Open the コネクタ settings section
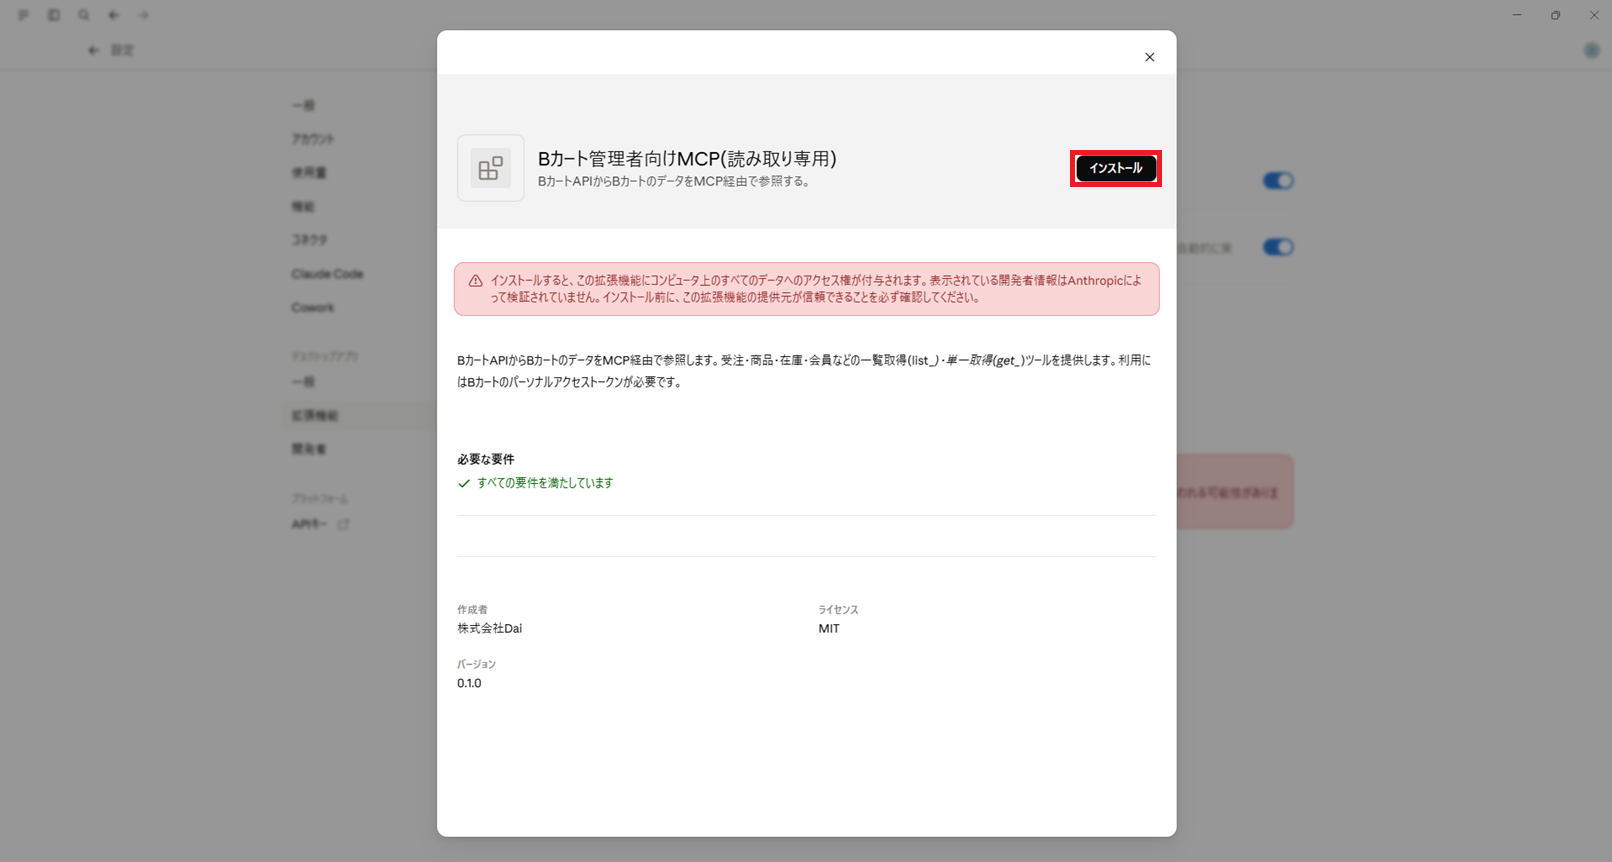Viewport: 1612px width, 862px height. tap(309, 240)
